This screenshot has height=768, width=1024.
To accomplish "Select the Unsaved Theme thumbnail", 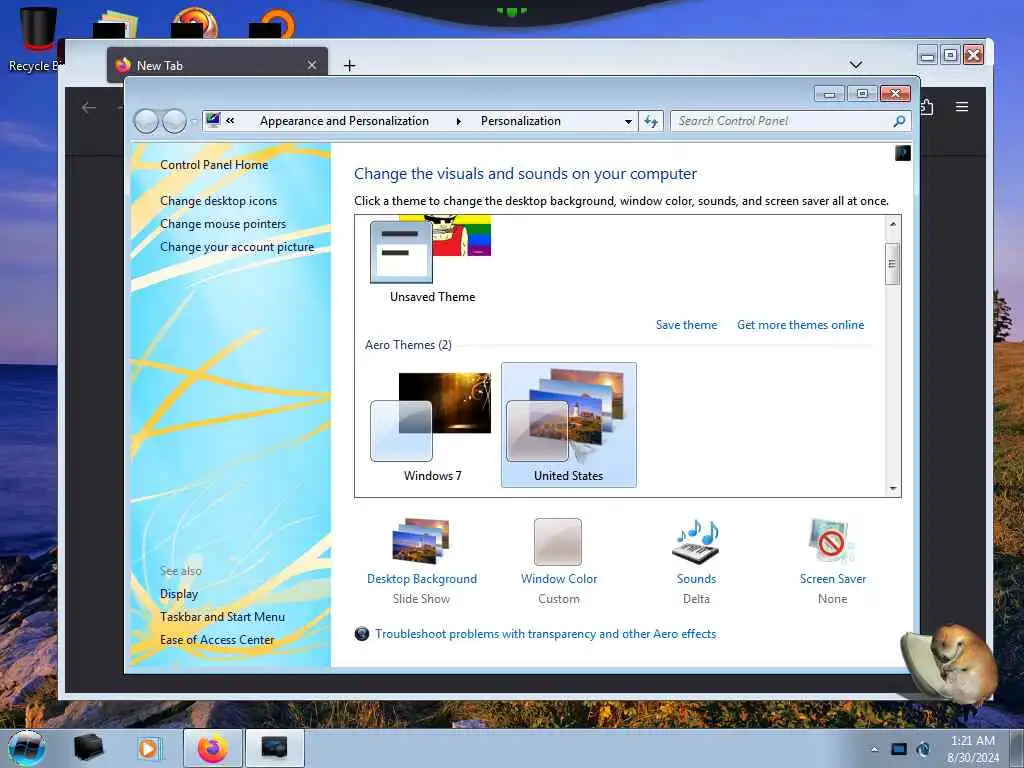I will [x=431, y=259].
